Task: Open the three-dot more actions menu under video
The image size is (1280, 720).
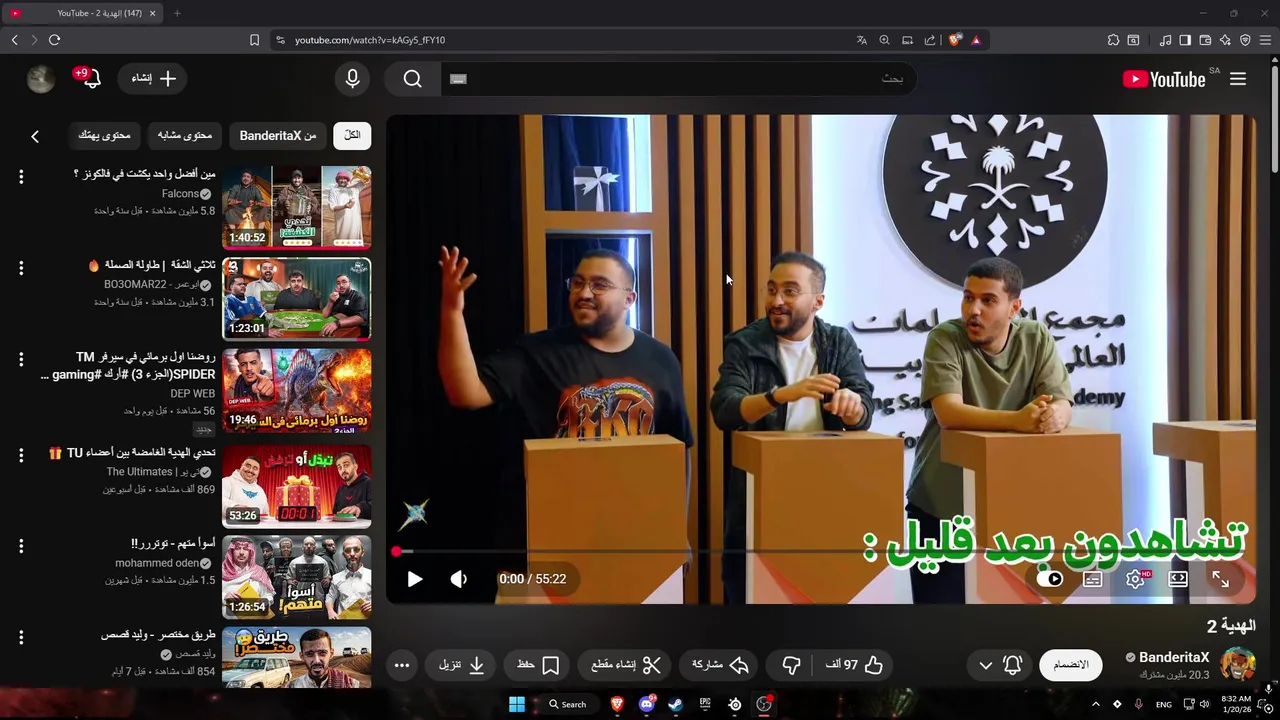Action: pyautogui.click(x=402, y=665)
